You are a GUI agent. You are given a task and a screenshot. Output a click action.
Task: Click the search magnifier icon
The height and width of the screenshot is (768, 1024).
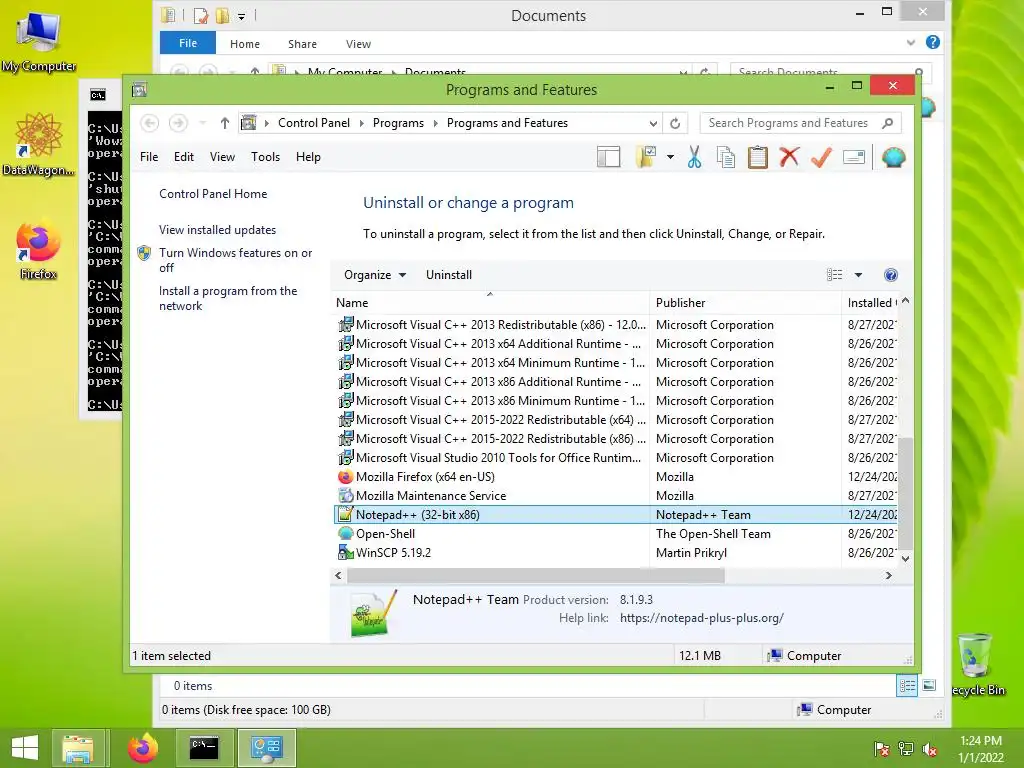click(x=888, y=123)
